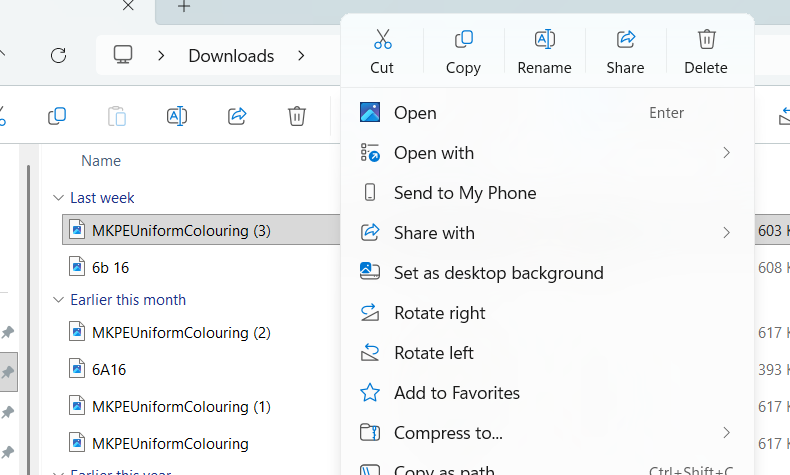Collapse the Last week group
Screen dimensions: 790x475
coord(58,198)
